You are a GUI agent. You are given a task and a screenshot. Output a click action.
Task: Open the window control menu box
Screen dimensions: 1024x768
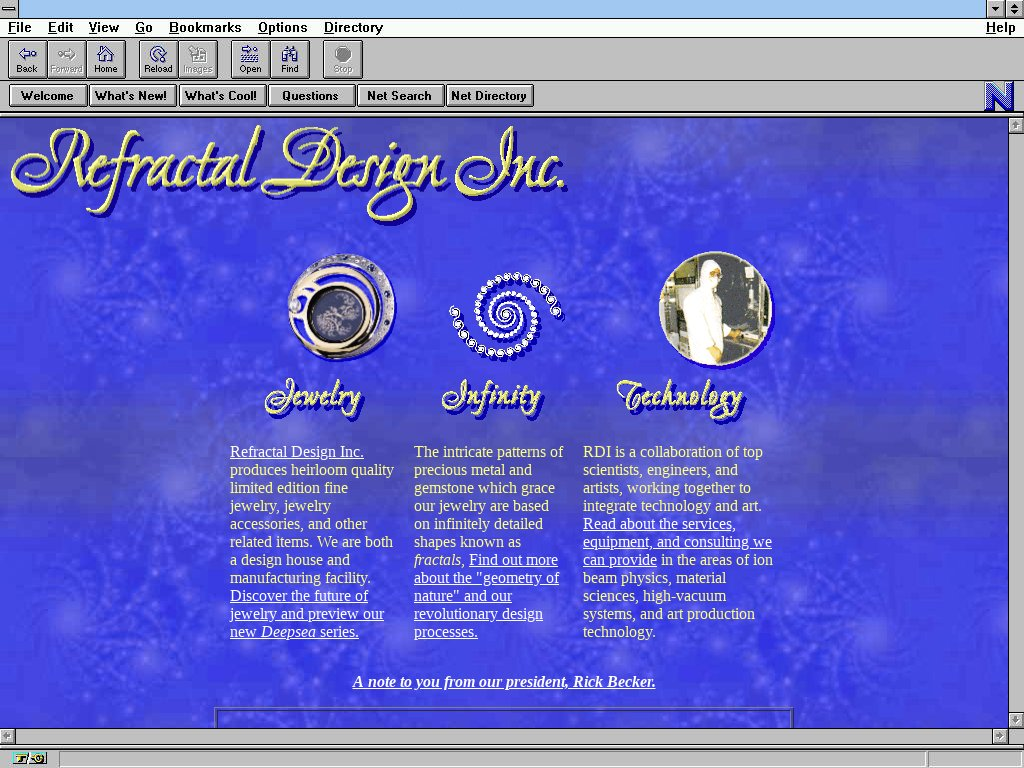tap(9, 9)
